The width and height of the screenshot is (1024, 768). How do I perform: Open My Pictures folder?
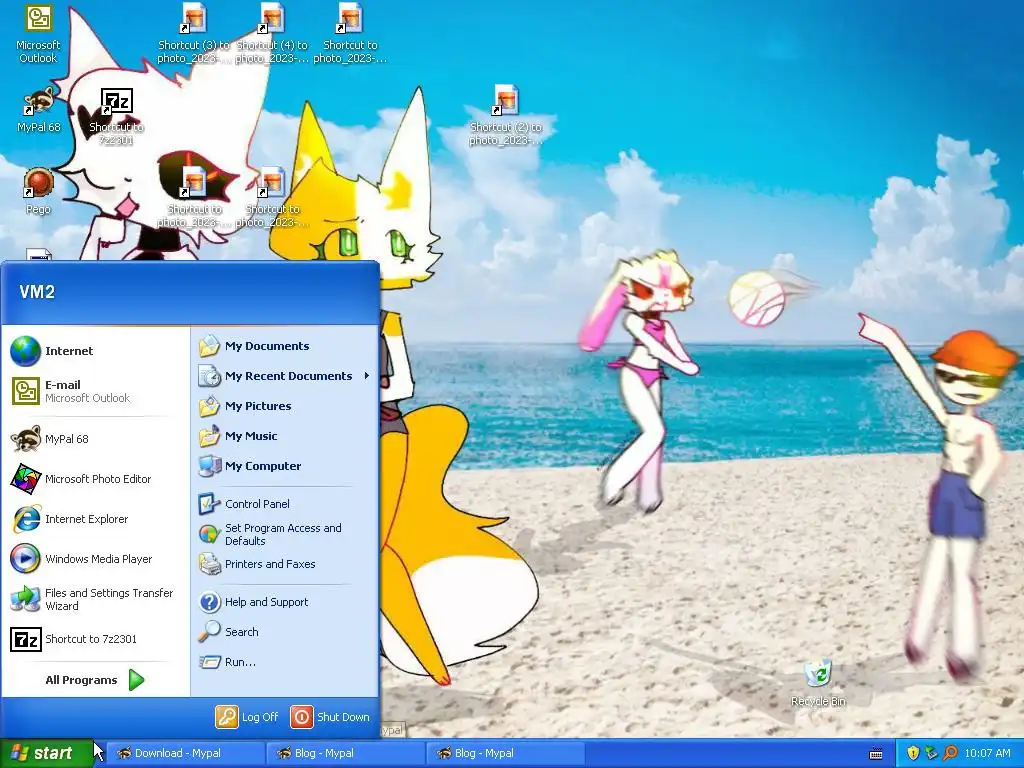pos(285,406)
